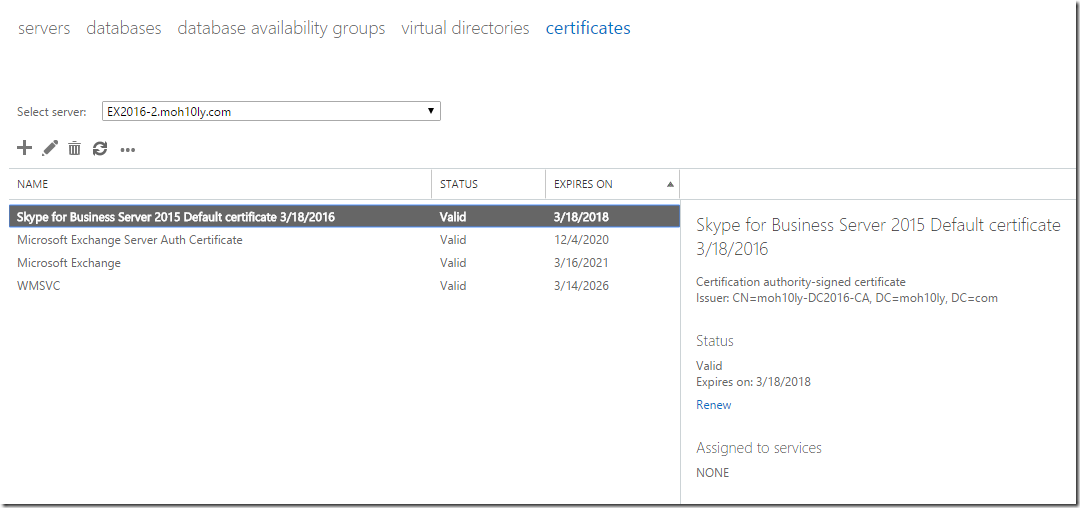Click Valid status in WMSVC row
Screen dimensions: 1080x508
click(453, 286)
